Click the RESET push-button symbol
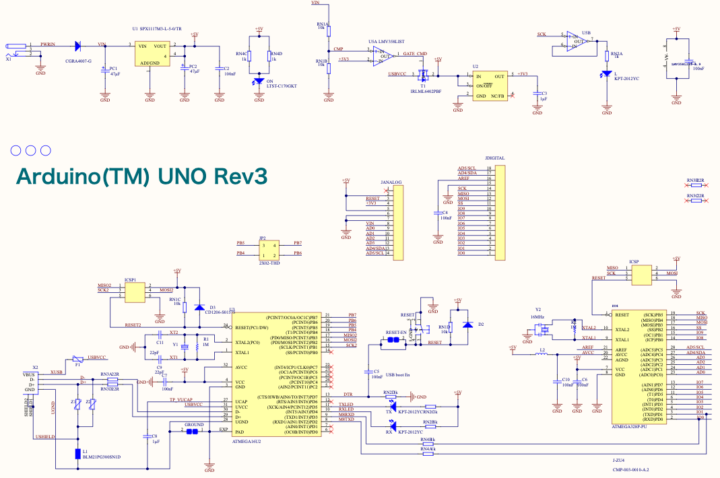The image size is (720, 478). pyautogui.click(x=399, y=339)
